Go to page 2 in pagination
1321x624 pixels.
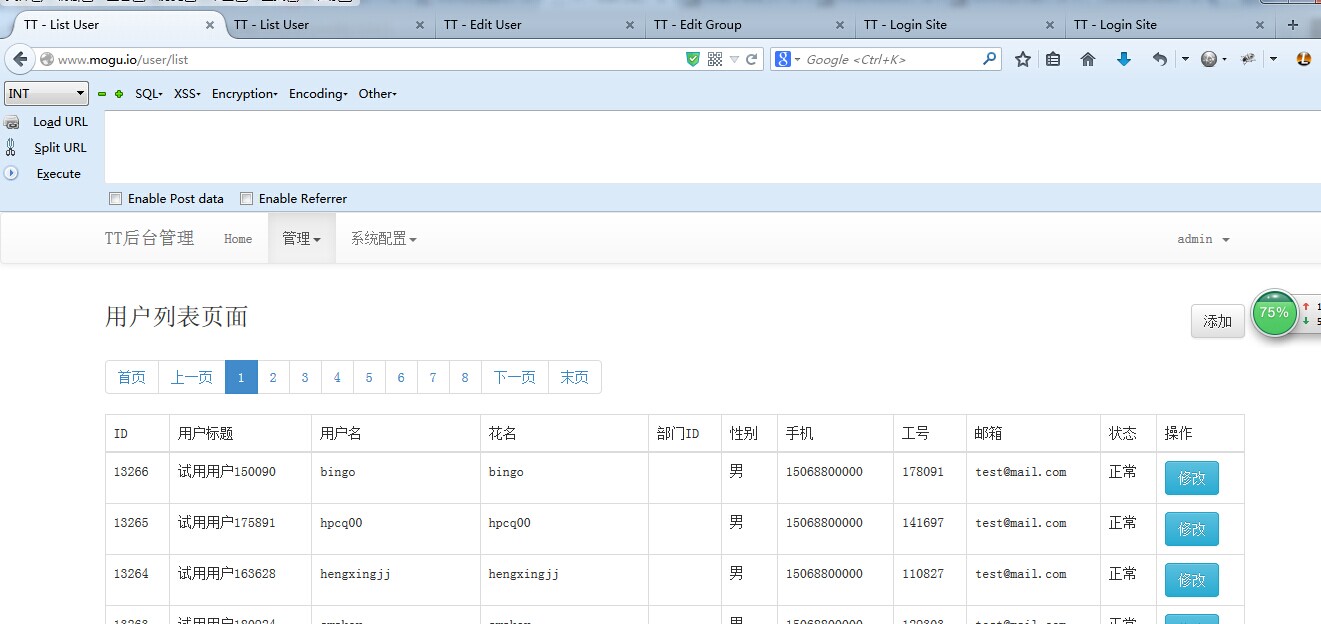tap(273, 377)
